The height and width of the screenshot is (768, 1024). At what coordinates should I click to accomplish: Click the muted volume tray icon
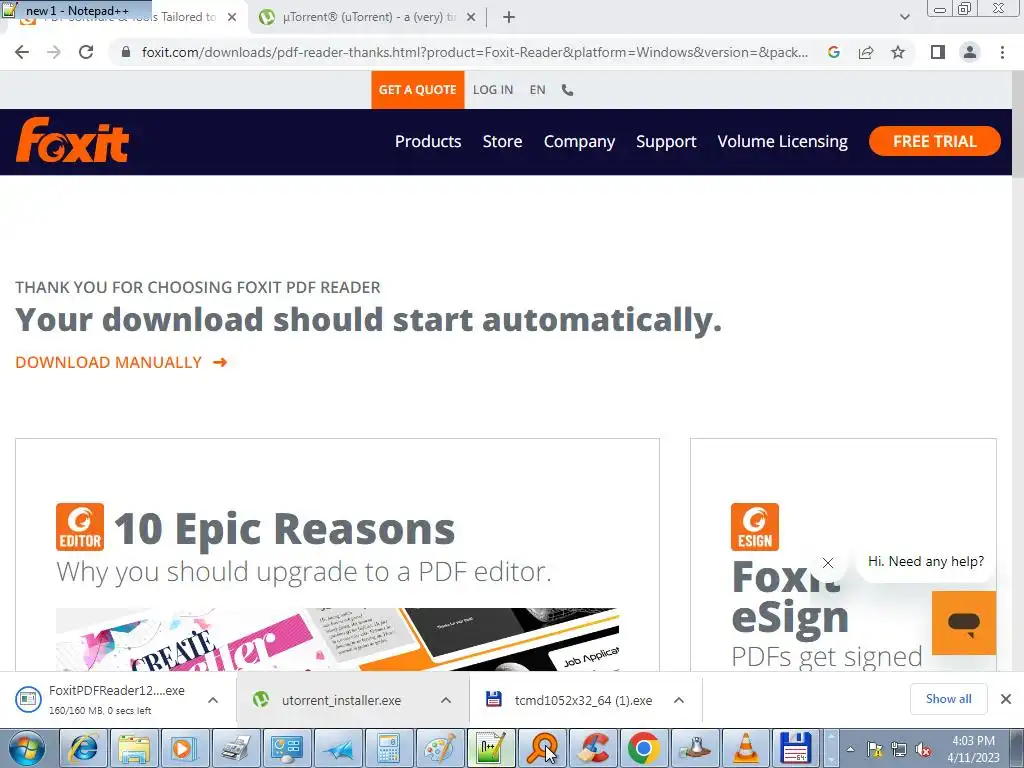pyautogui.click(x=923, y=749)
